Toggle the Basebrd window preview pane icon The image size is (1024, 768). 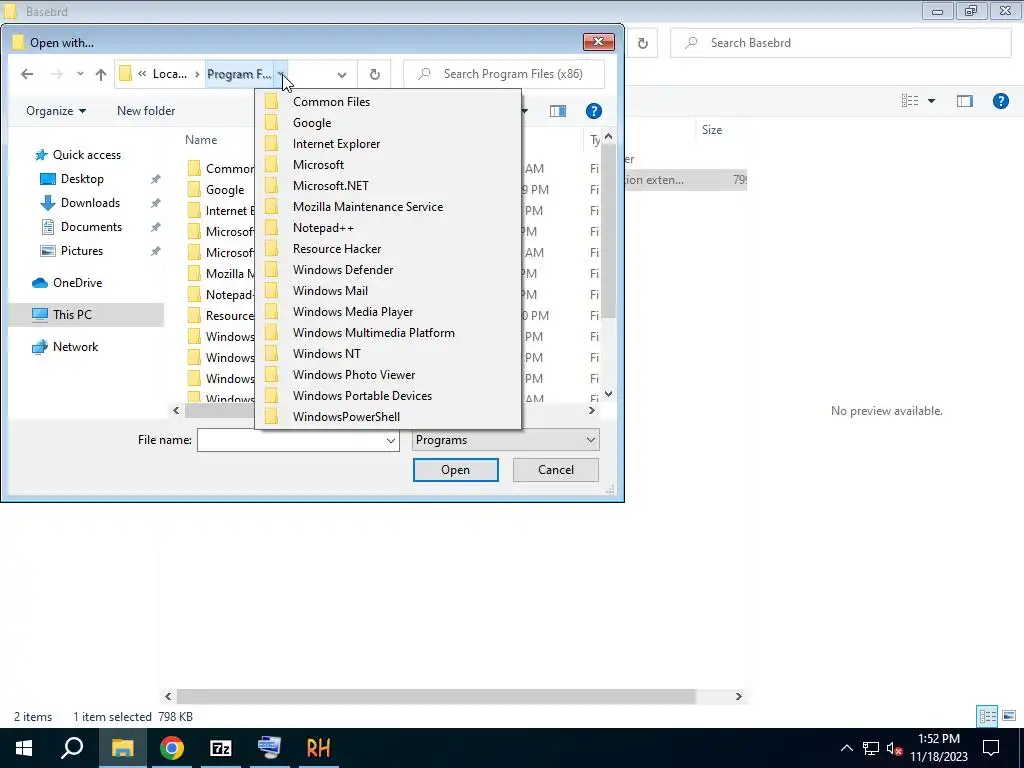coord(965,101)
